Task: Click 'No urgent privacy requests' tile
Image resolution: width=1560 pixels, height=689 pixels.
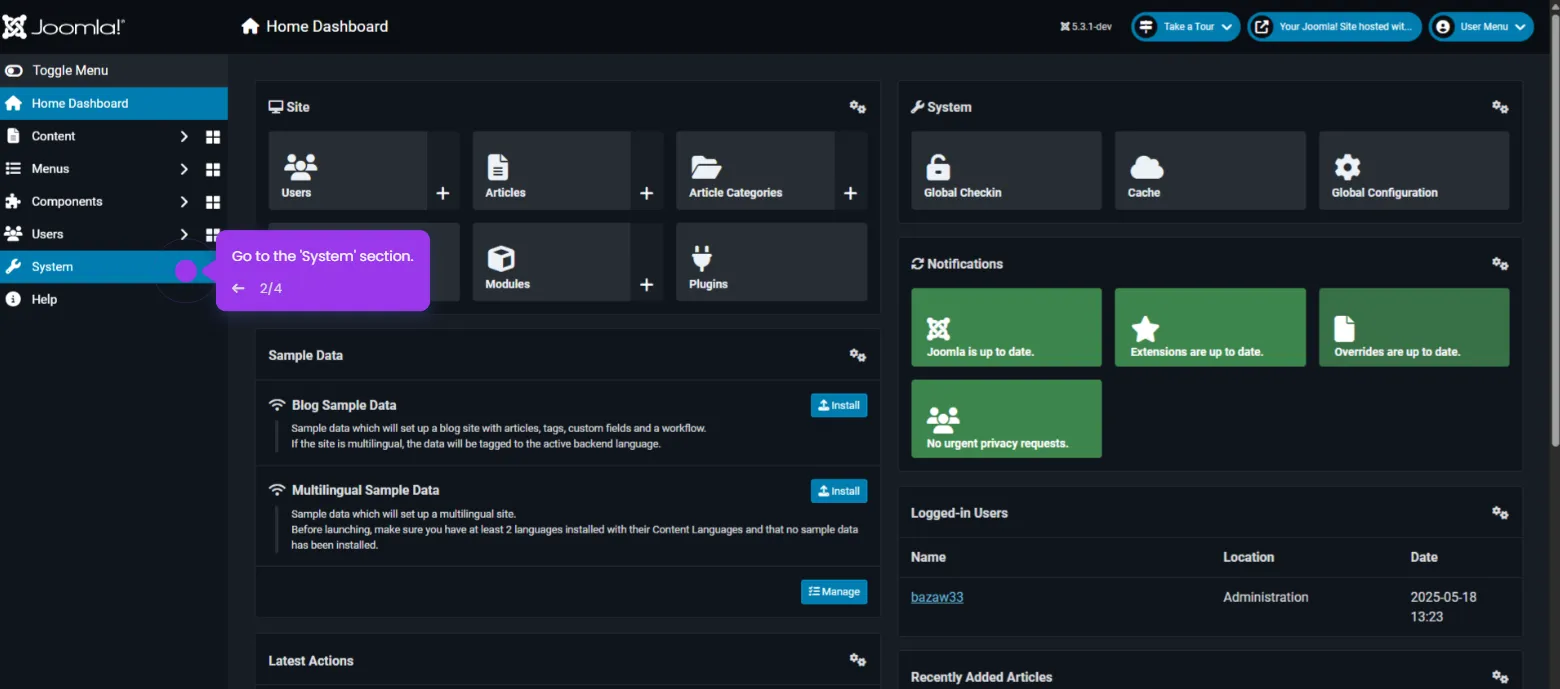Action: [x=1006, y=418]
